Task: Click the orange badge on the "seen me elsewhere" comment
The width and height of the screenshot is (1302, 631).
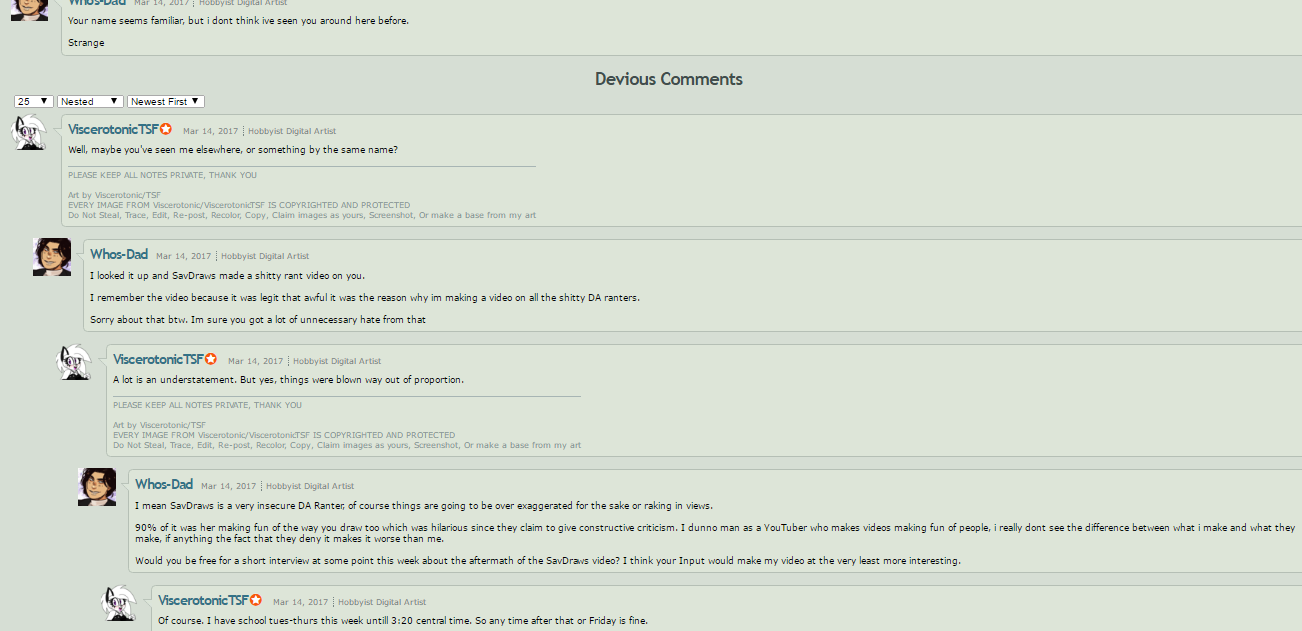Action: pyautogui.click(x=167, y=129)
